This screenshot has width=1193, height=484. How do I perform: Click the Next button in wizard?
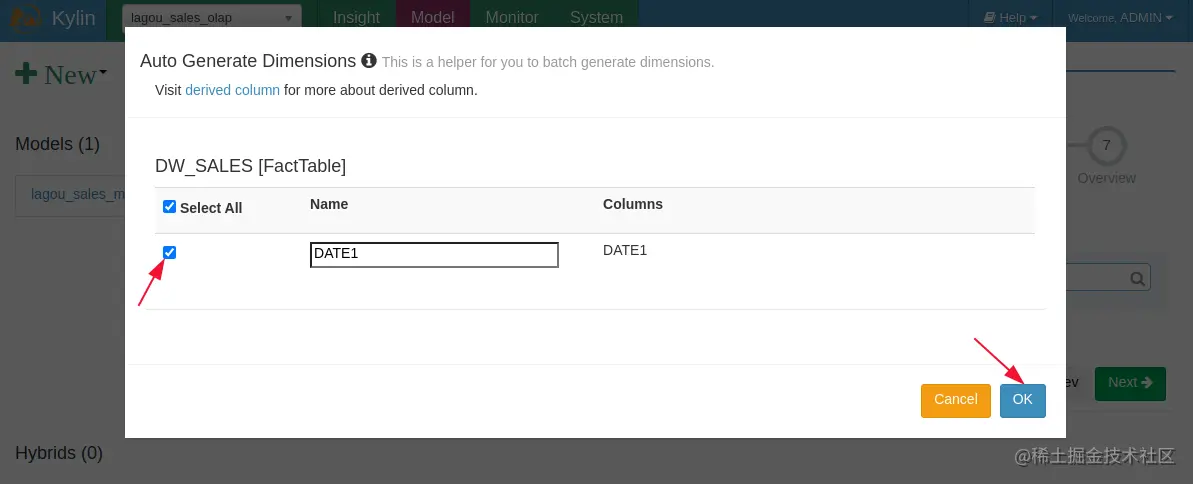[1130, 383]
